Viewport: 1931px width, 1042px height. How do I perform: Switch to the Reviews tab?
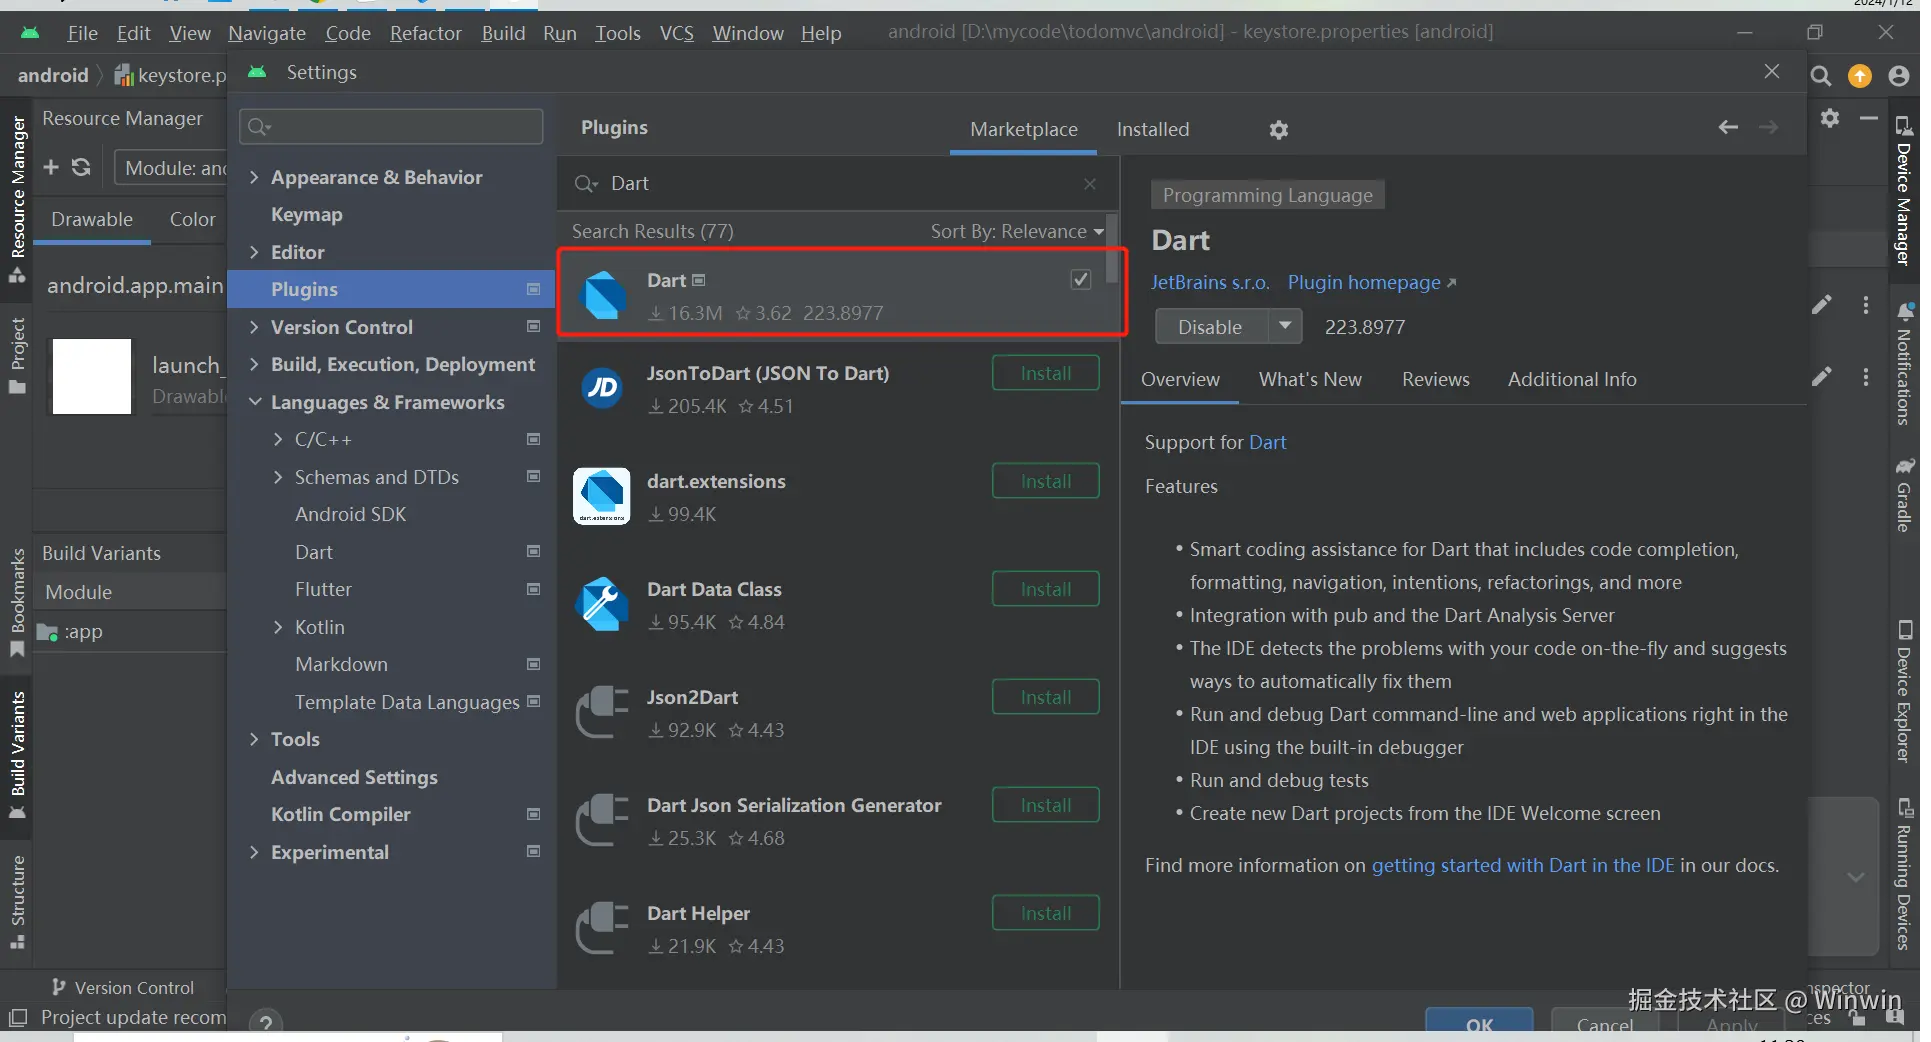tap(1435, 380)
